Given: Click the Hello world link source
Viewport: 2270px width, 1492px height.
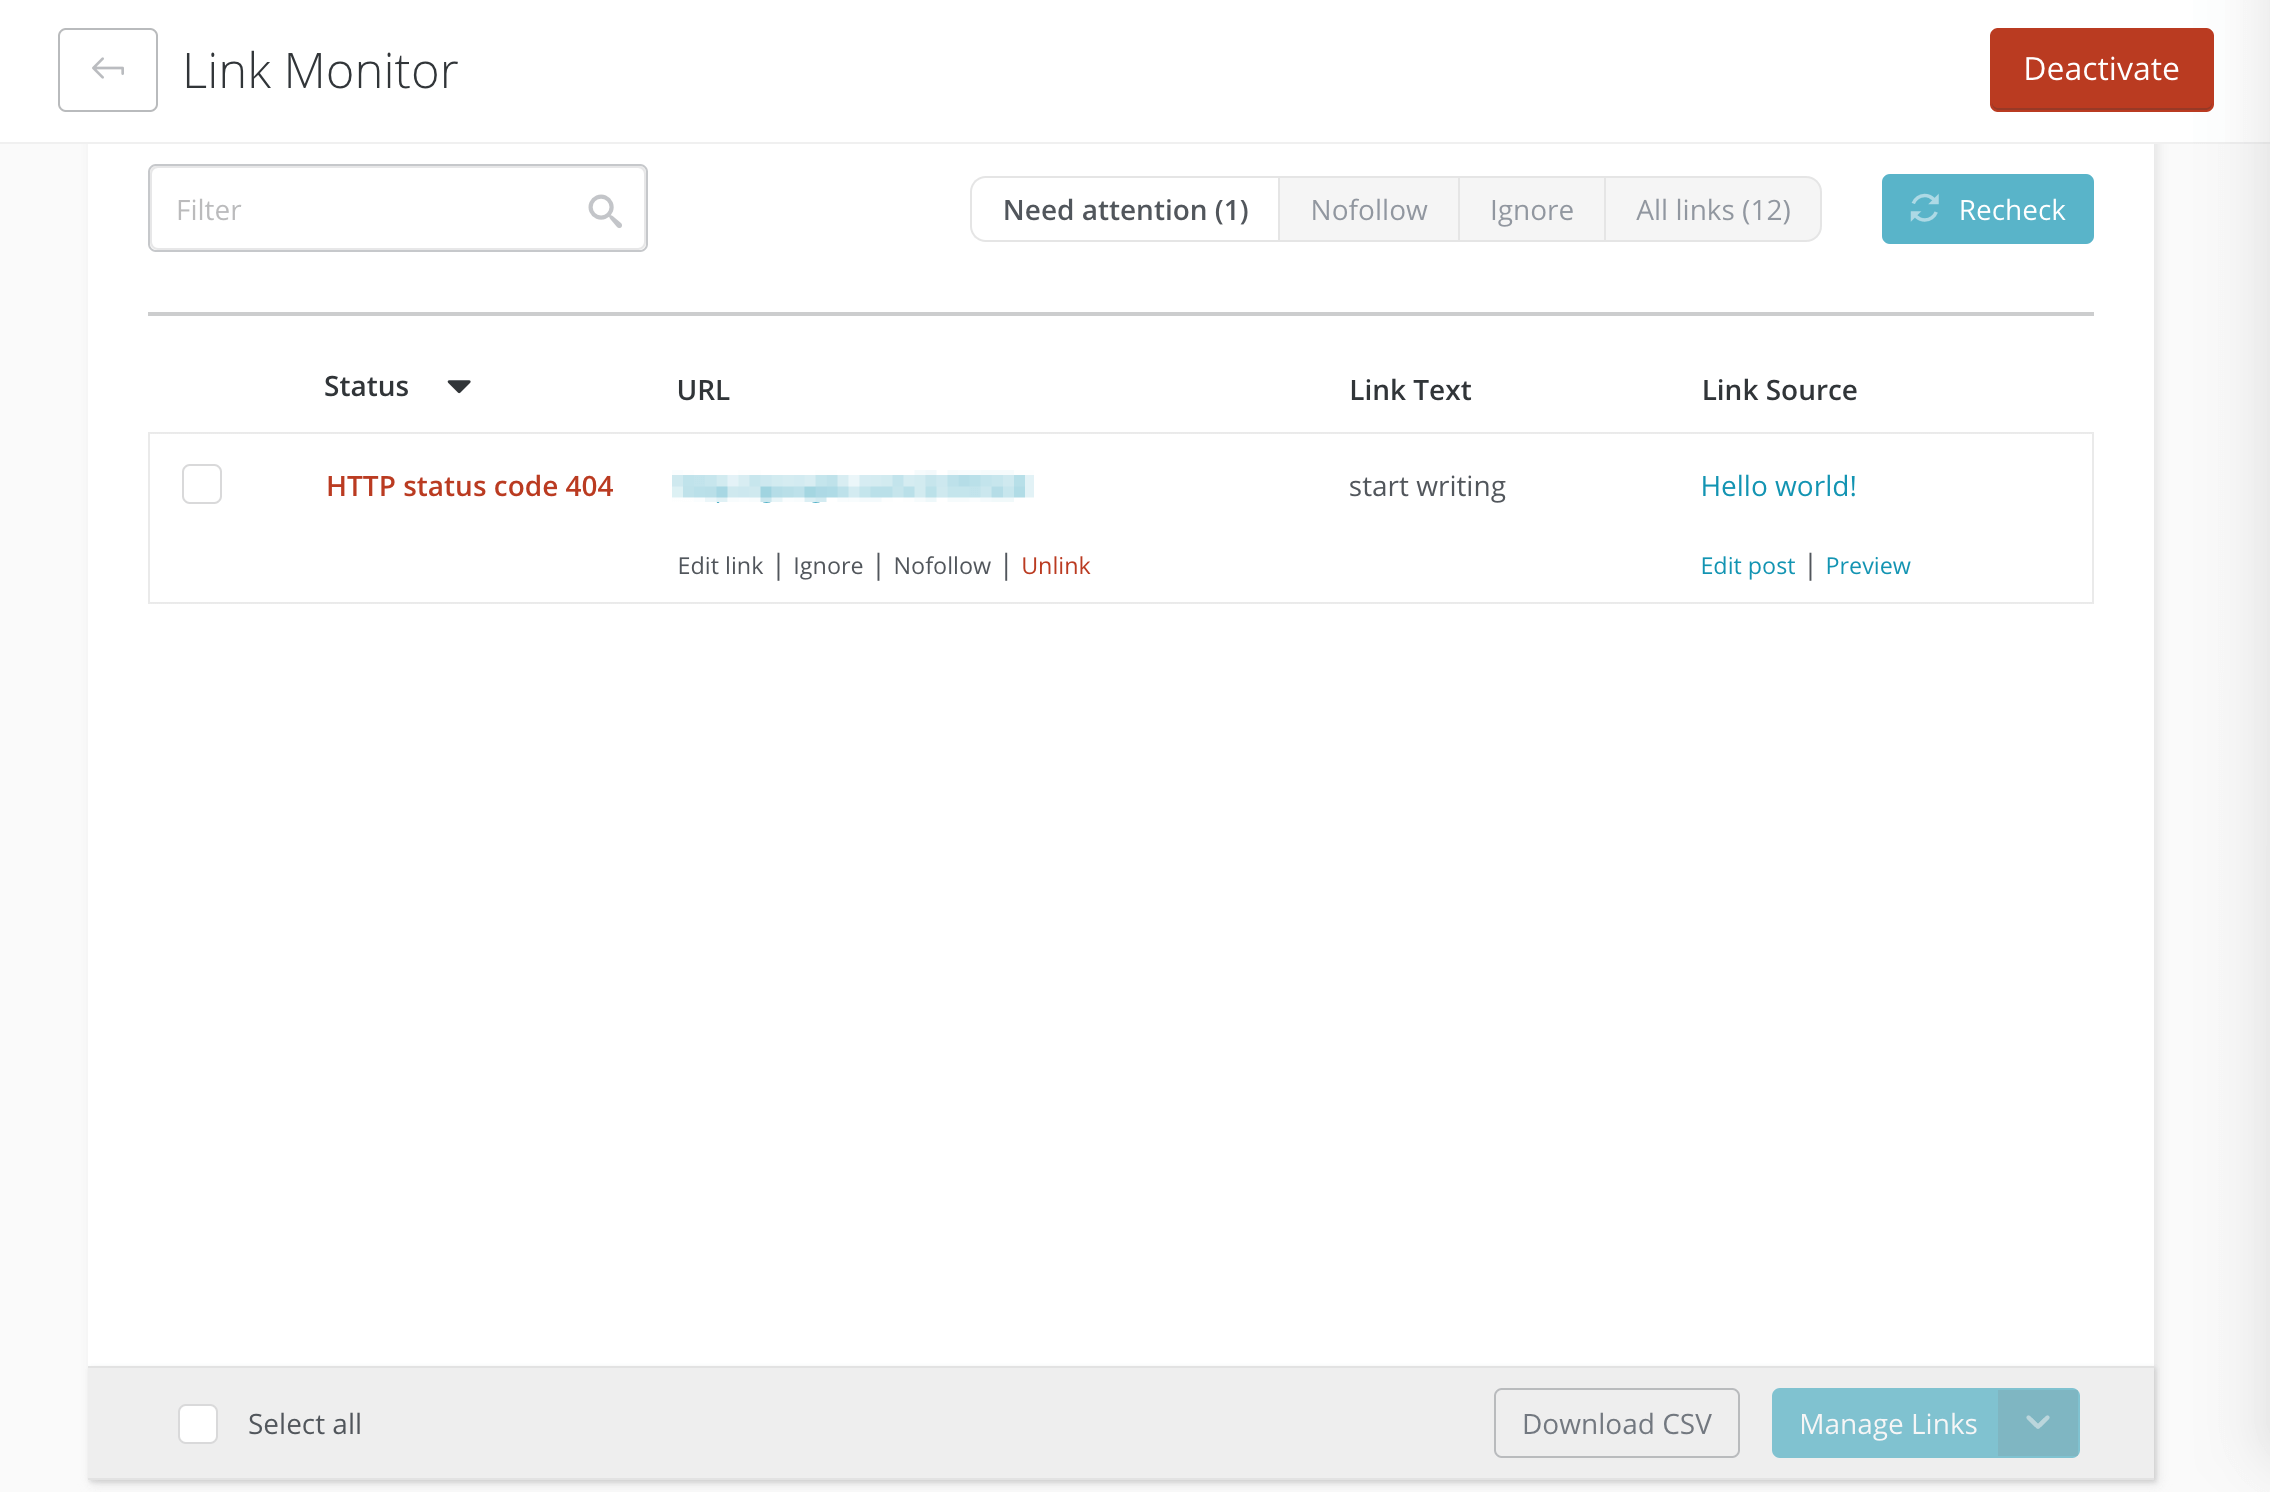Looking at the screenshot, I should tap(1777, 485).
